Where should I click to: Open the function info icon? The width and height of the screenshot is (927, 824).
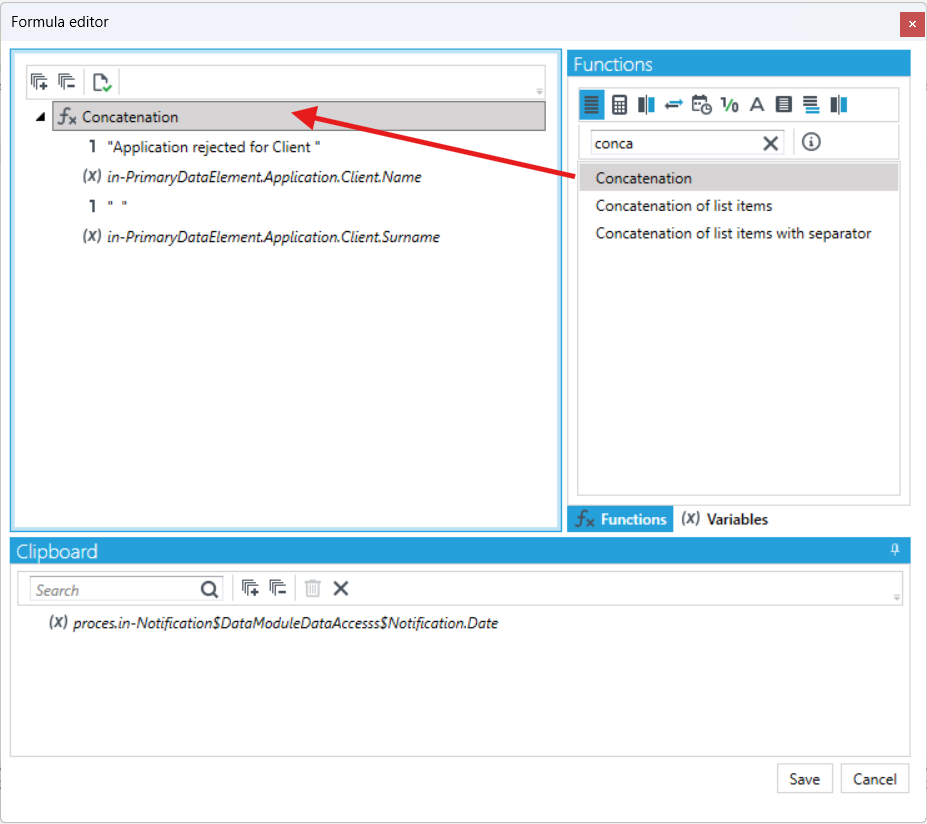[x=811, y=142]
